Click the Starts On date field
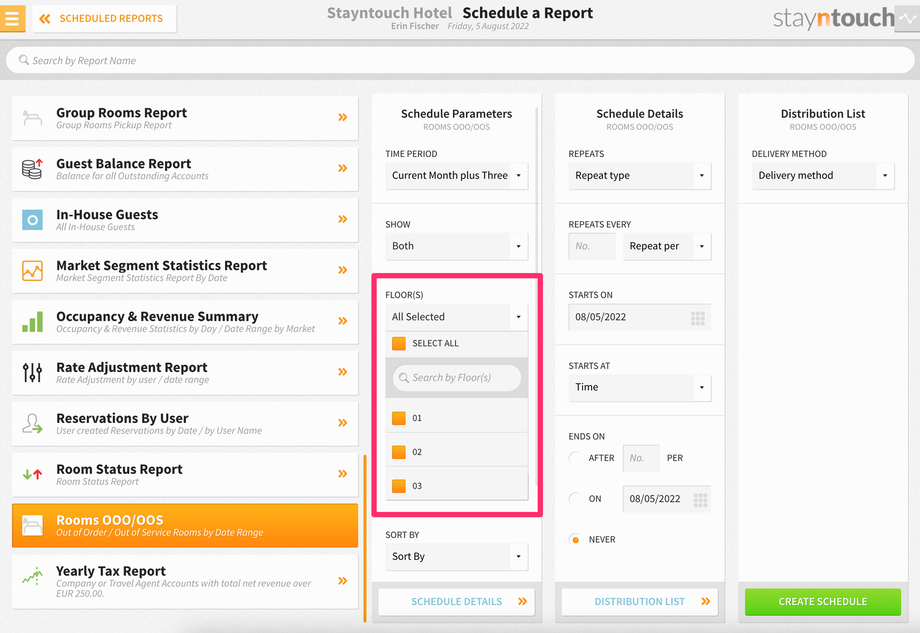The image size is (920, 633). 640,317
